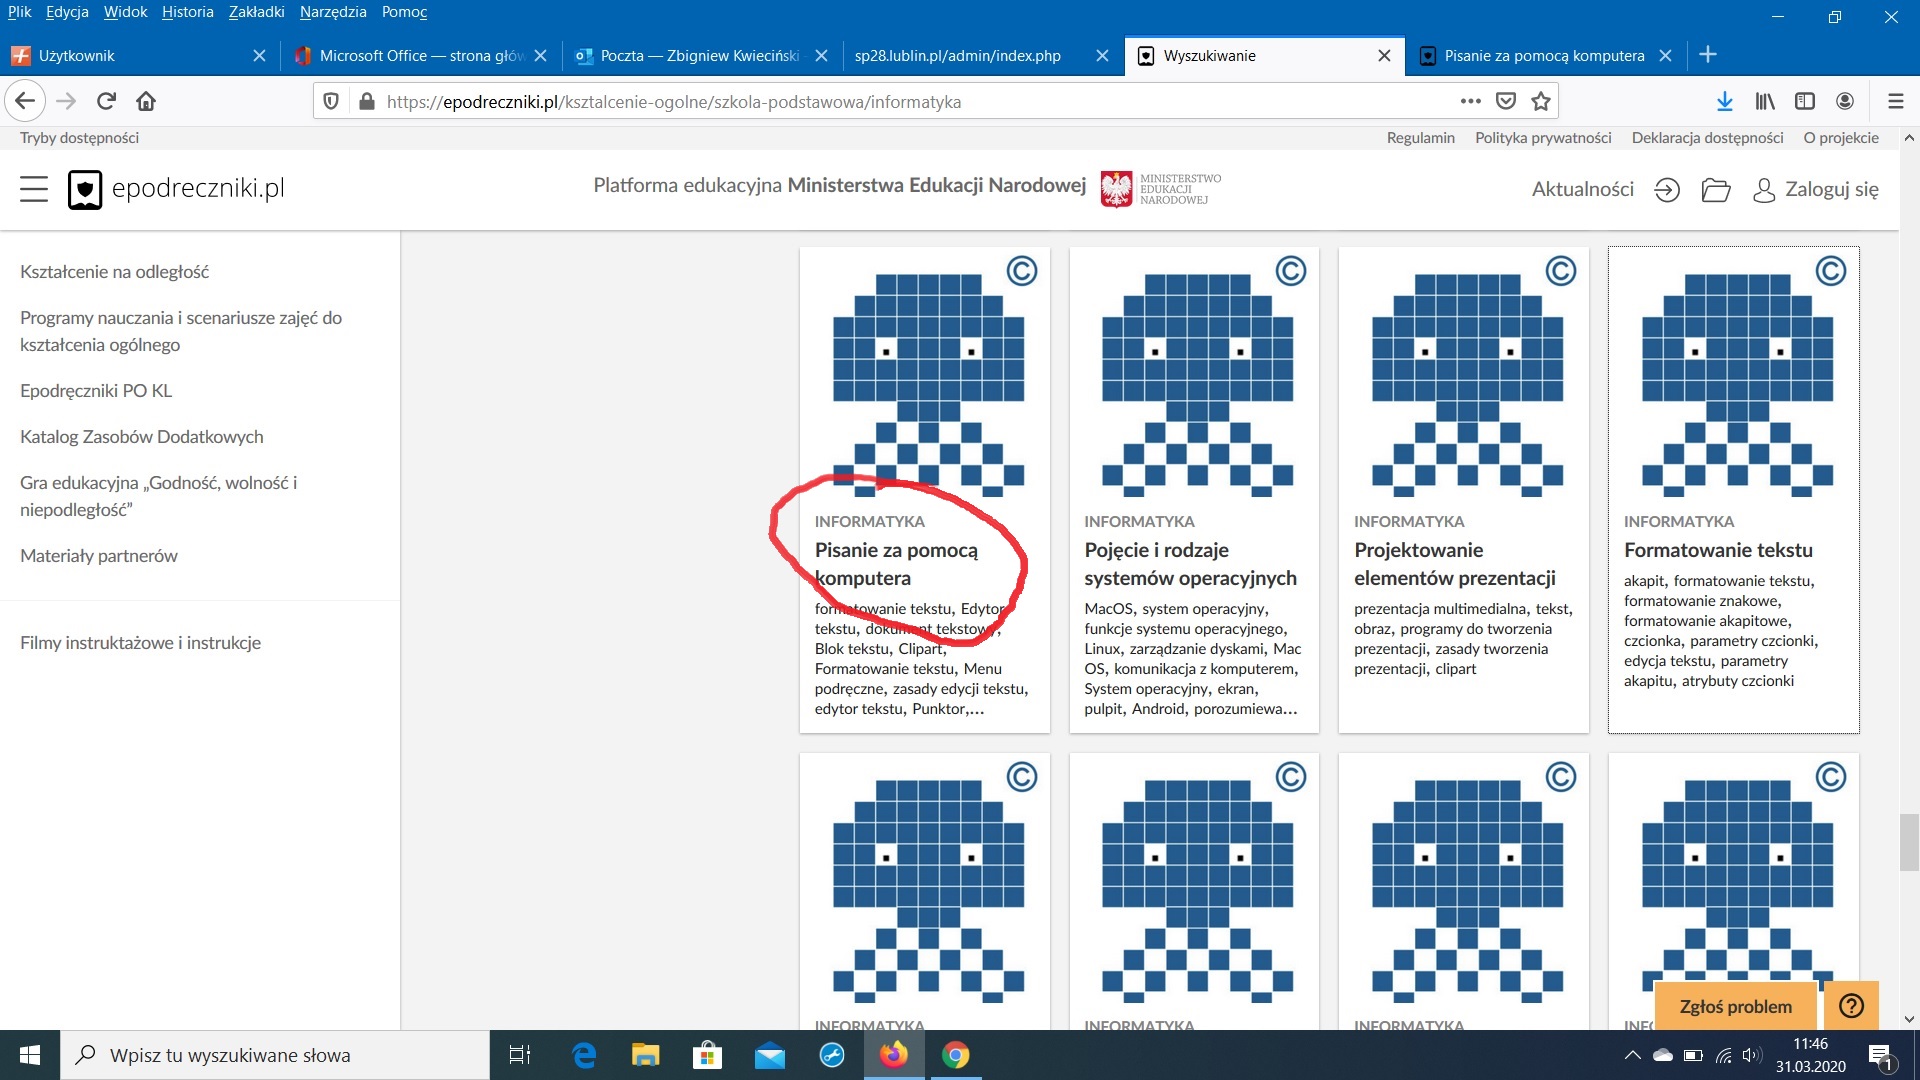Image resolution: width=1920 pixels, height=1080 pixels.
Task: Open Regulamin link
Action: [1420, 138]
